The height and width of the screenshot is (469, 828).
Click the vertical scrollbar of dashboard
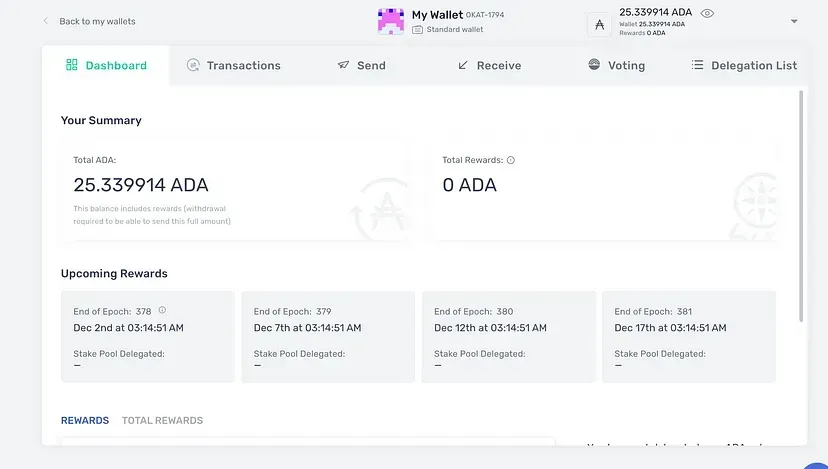click(x=801, y=206)
